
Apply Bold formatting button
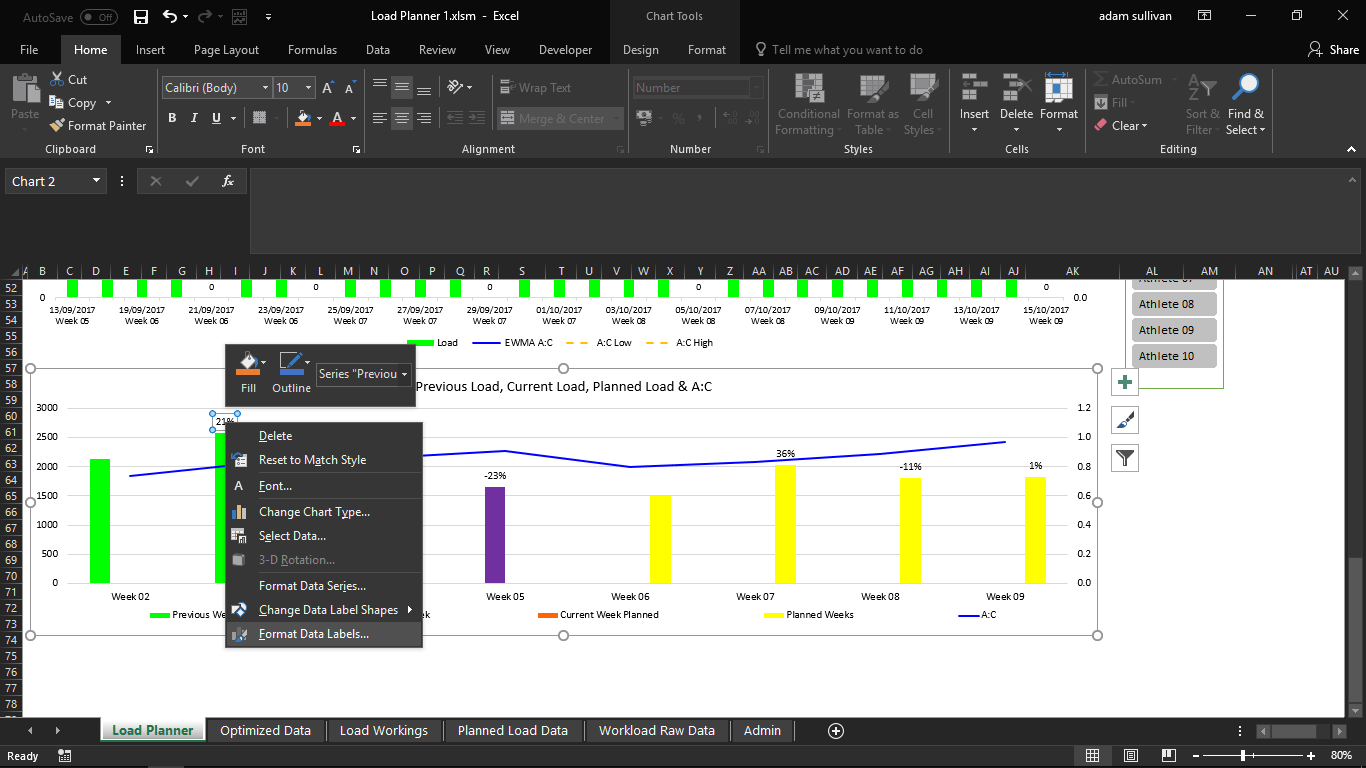[172, 118]
